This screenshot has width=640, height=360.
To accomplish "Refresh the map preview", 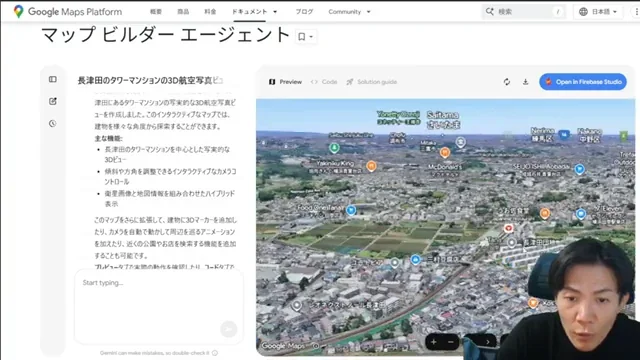I will click(x=507, y=82).
